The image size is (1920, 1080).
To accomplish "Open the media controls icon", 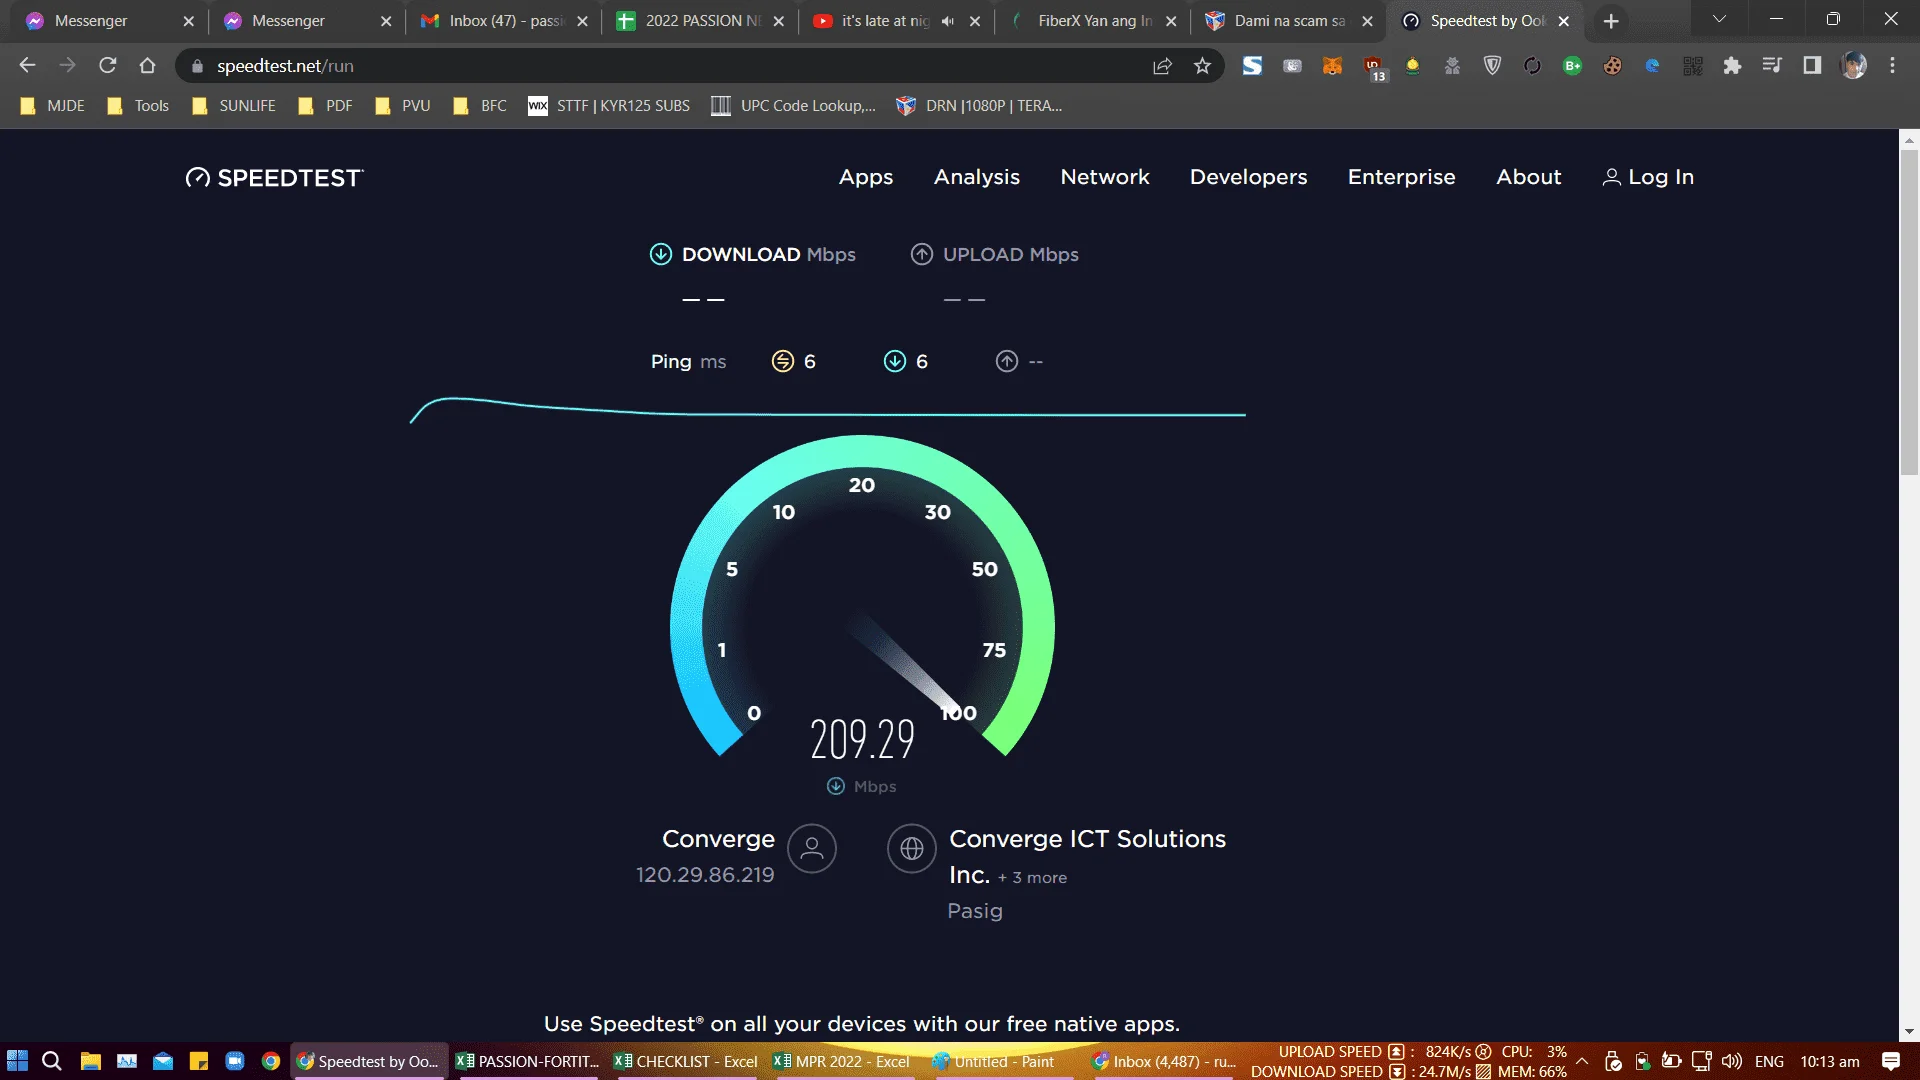I will pos(1772,66).
